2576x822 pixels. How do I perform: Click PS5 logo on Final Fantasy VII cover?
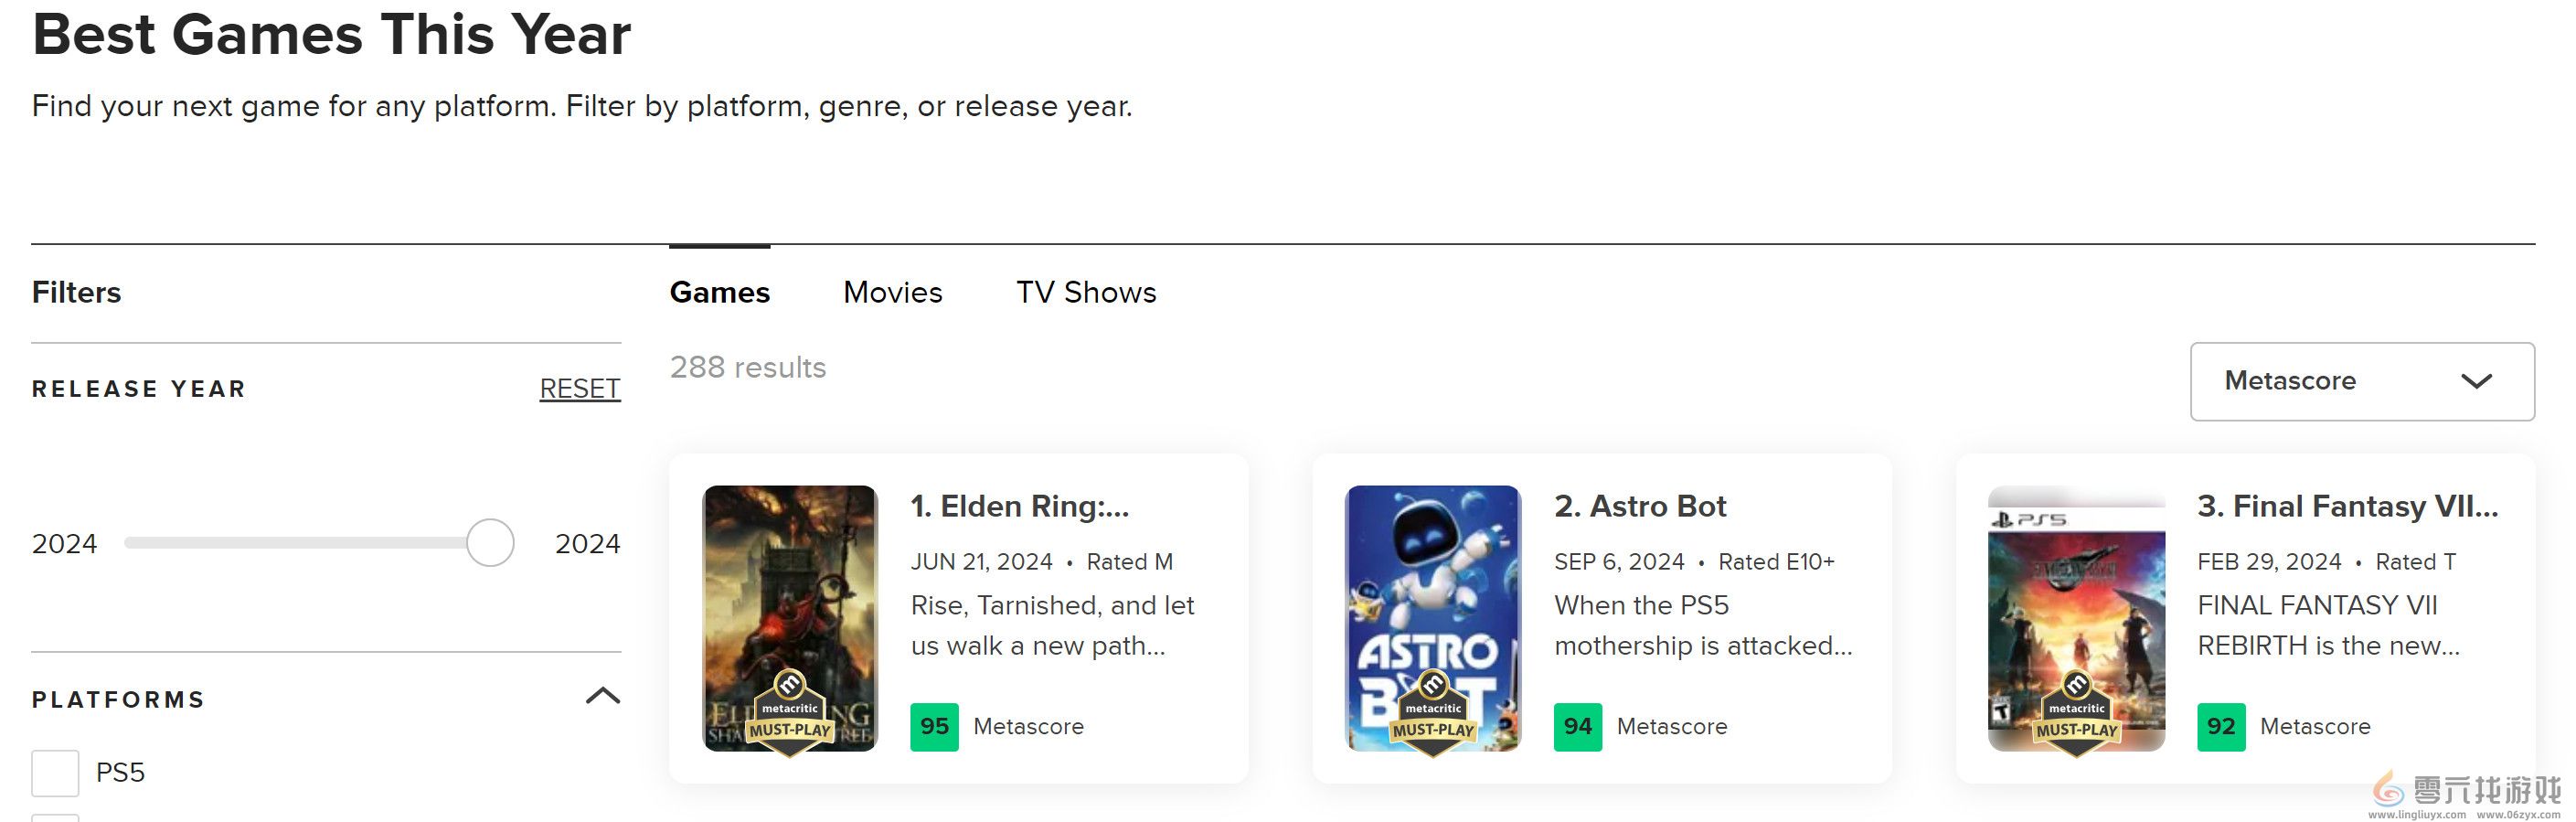tap(2028, 519)
